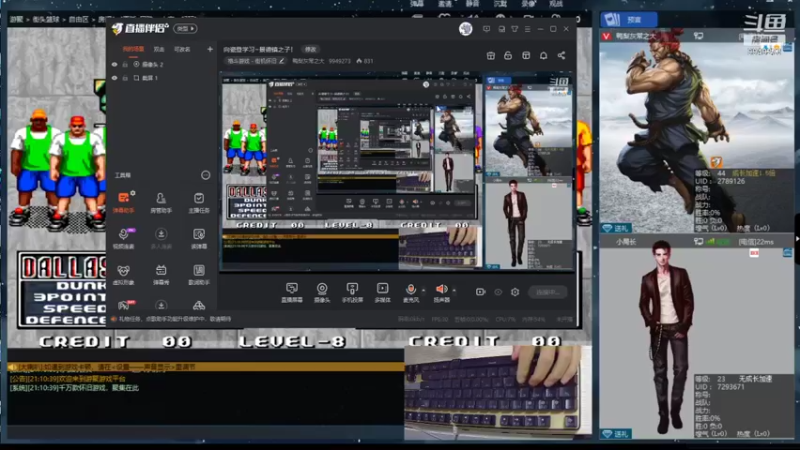Click the 街头篮球 breadcrumb in background window
This screenshot has height=450, width=800.
point(45,19)
